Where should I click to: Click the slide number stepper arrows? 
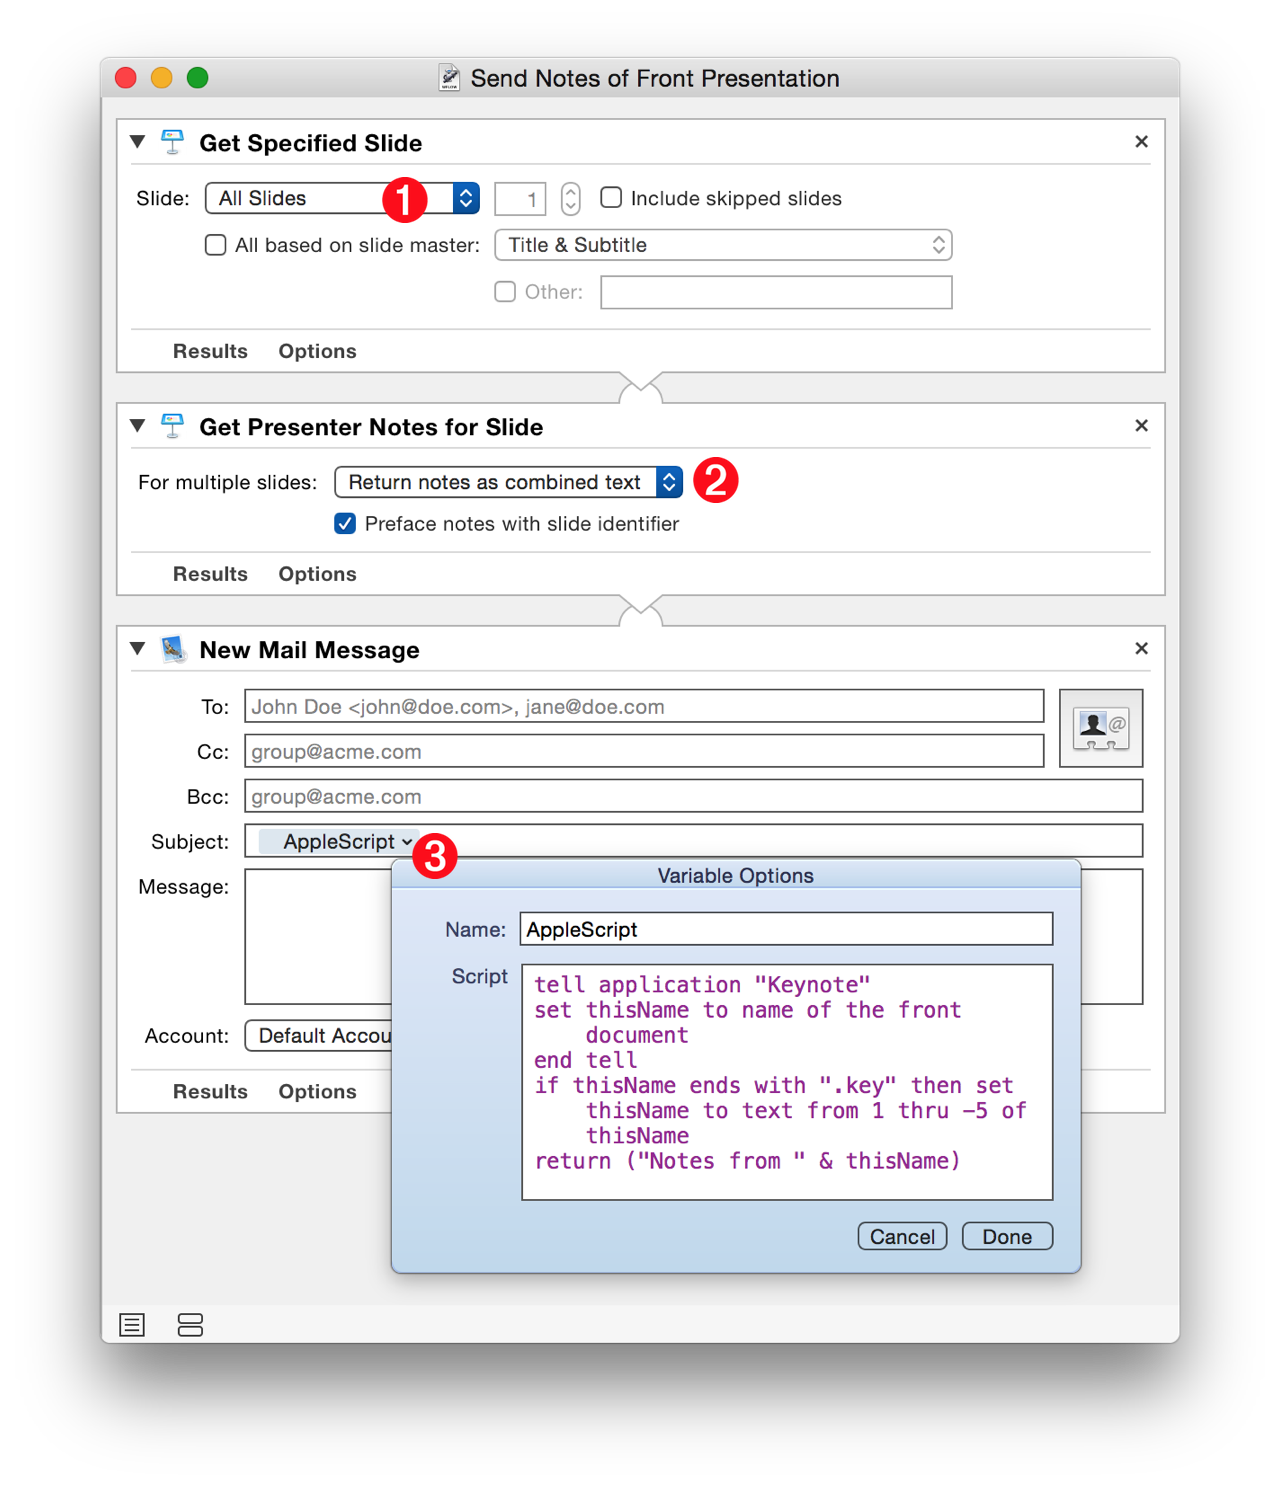[570, 198]
